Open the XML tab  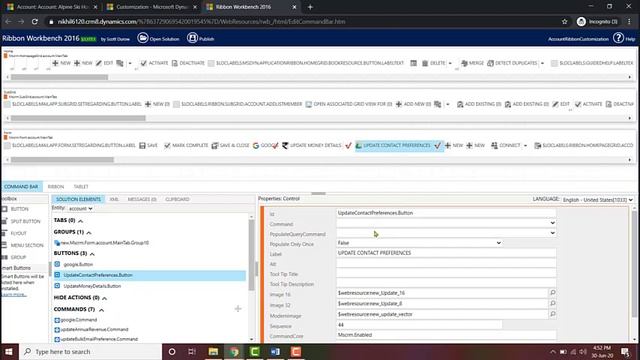pos(114,199)
